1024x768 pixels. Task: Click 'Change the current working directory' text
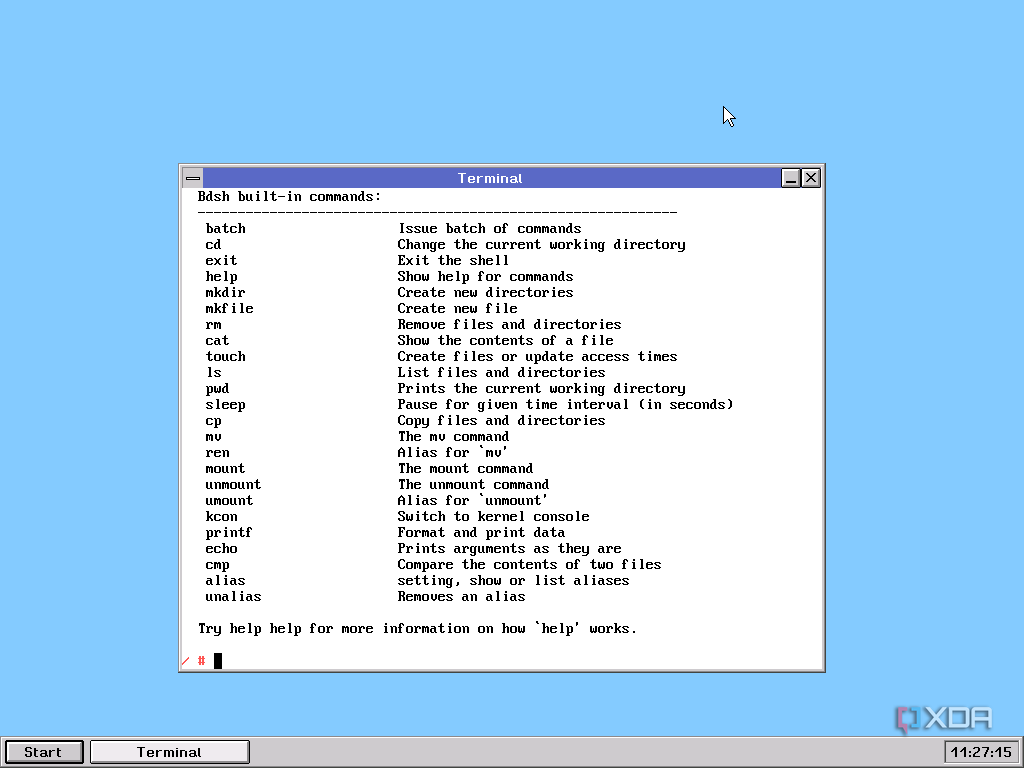pos(541,245)
